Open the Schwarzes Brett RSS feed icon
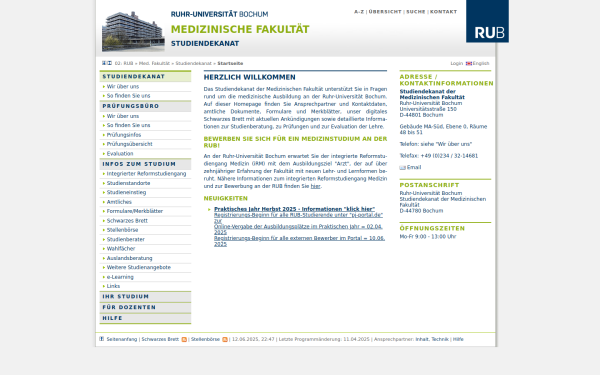 click(184, 339)
